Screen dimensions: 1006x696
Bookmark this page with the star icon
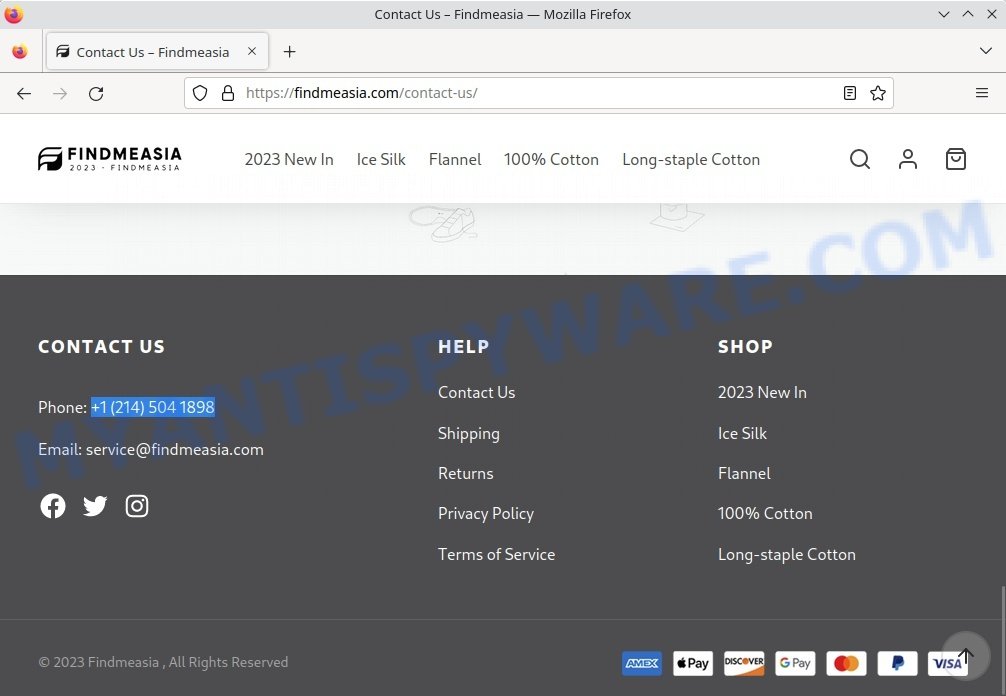tap(878, 93)
